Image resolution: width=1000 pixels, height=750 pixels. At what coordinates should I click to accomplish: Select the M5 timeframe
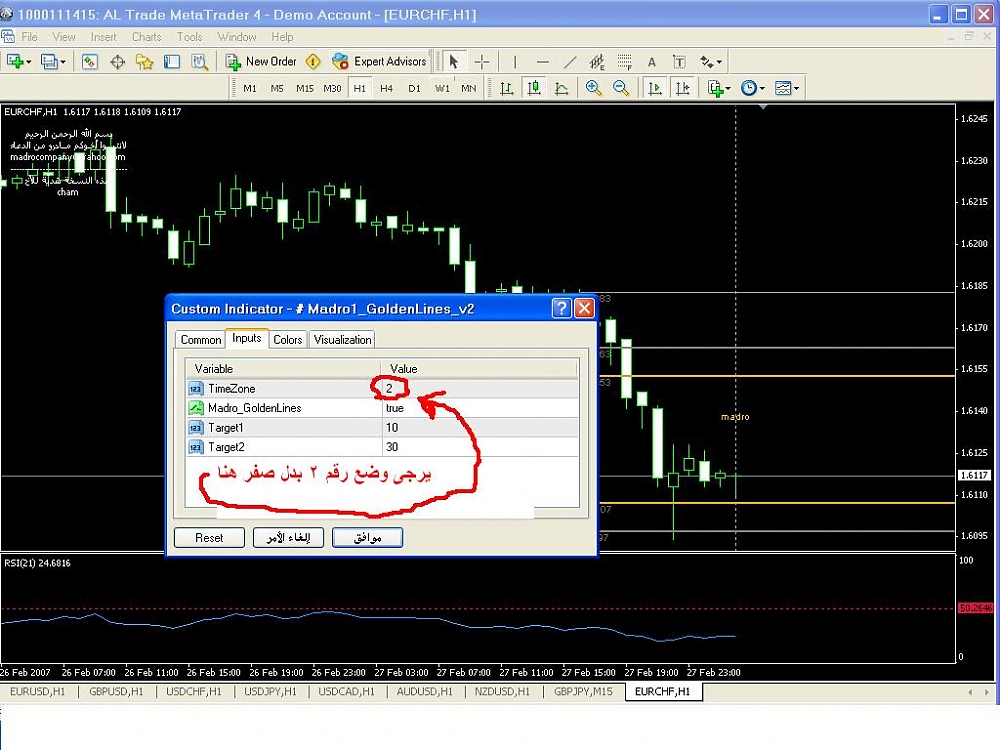tap(277, 89)
